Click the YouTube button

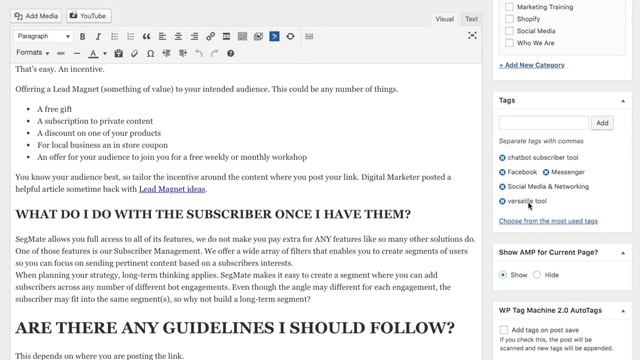click(88, 16)
